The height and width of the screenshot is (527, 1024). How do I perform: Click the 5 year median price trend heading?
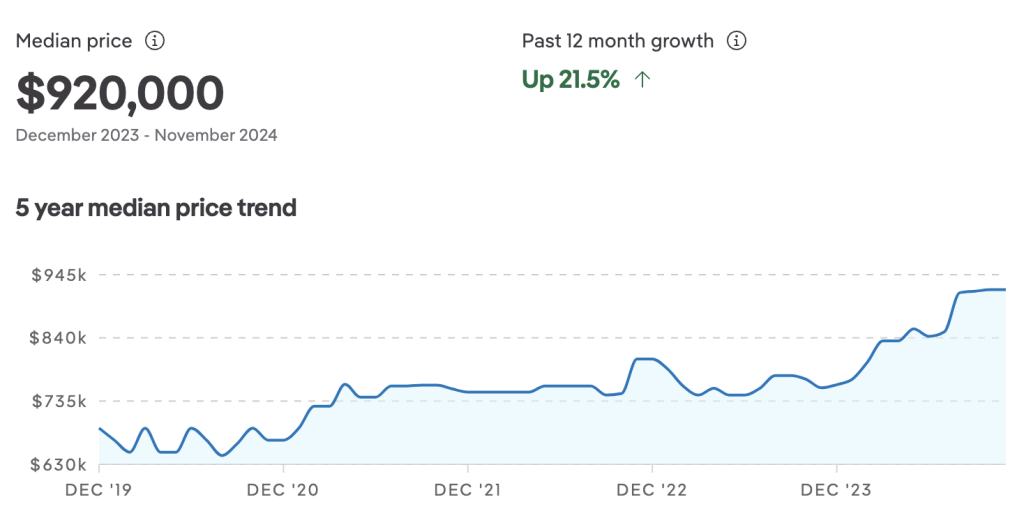pos(156,208)
